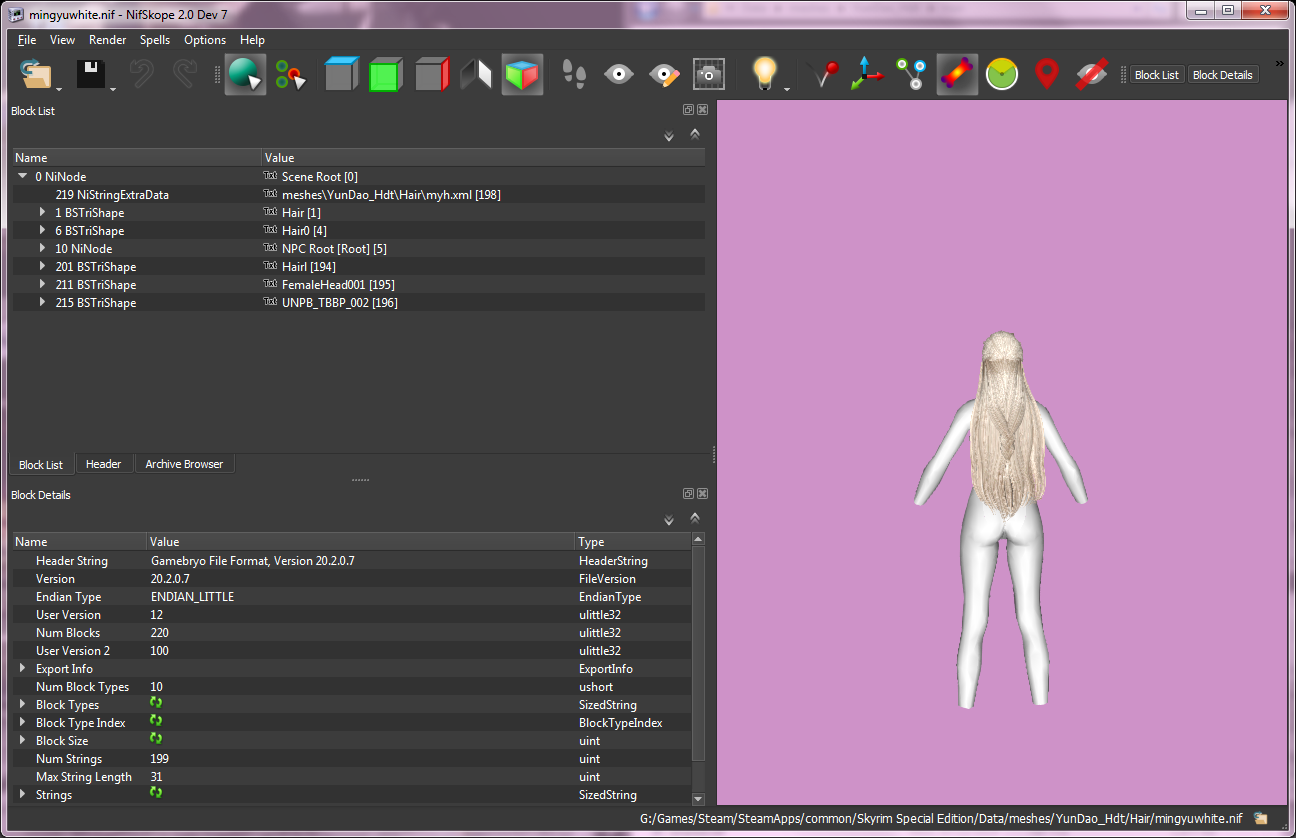Click the Type column header in Block Details
Image resolution: width=1296 pixels, height=838 pixels.
tap(633, 542)
